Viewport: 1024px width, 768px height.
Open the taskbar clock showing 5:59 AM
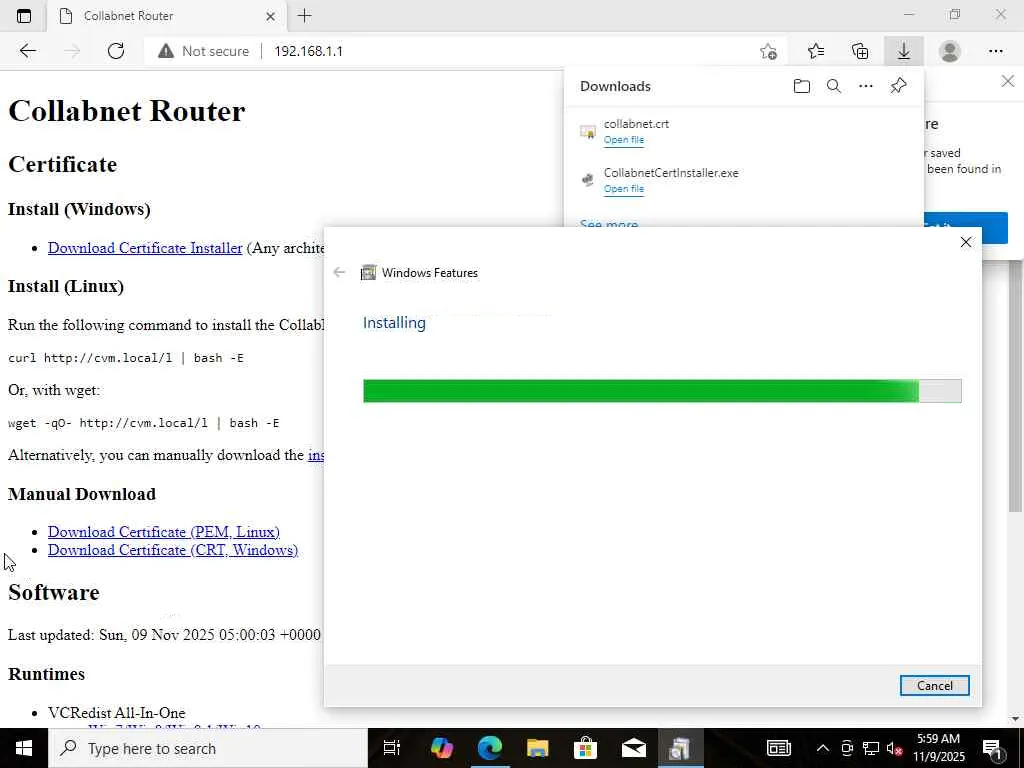pyautogui.click(x=938, y=748)
